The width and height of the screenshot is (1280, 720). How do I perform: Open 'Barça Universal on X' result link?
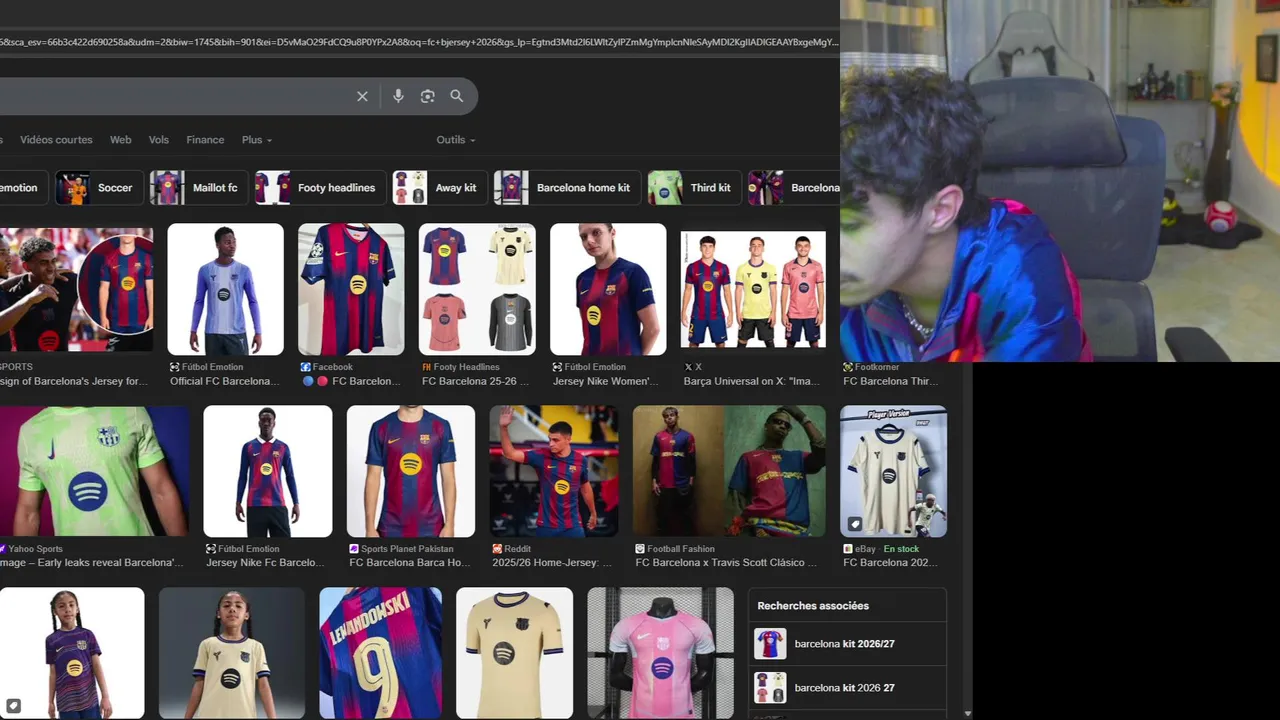pos(751,381)
